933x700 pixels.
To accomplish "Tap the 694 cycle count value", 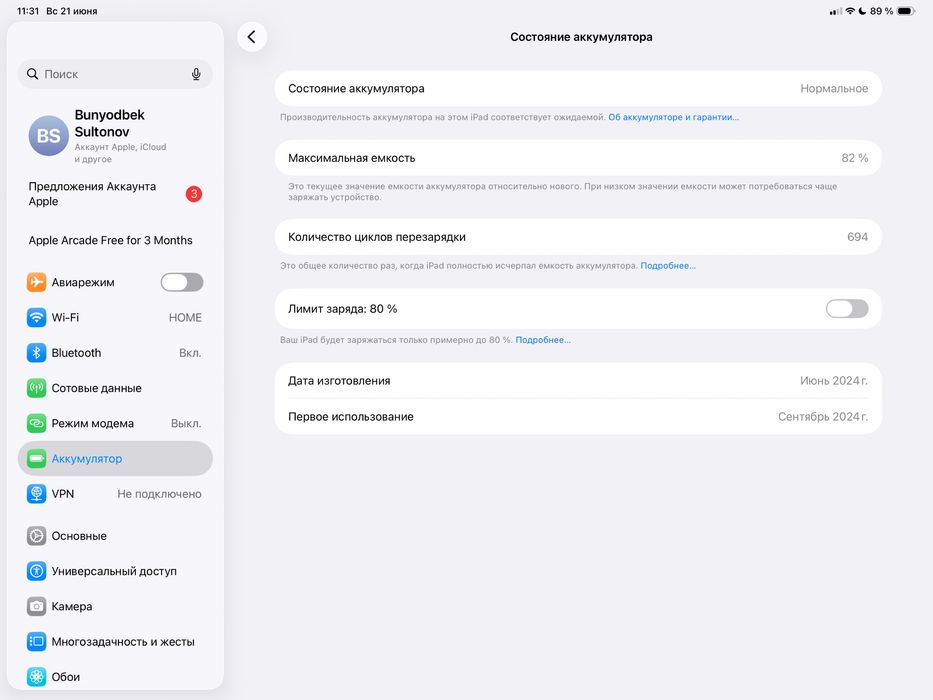I will coord(857,237).
